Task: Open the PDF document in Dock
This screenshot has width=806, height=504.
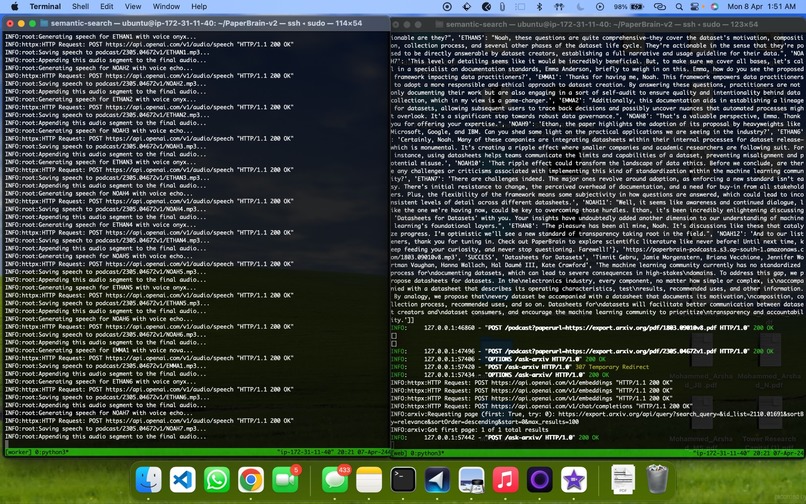Action: (x=623, y=479)
